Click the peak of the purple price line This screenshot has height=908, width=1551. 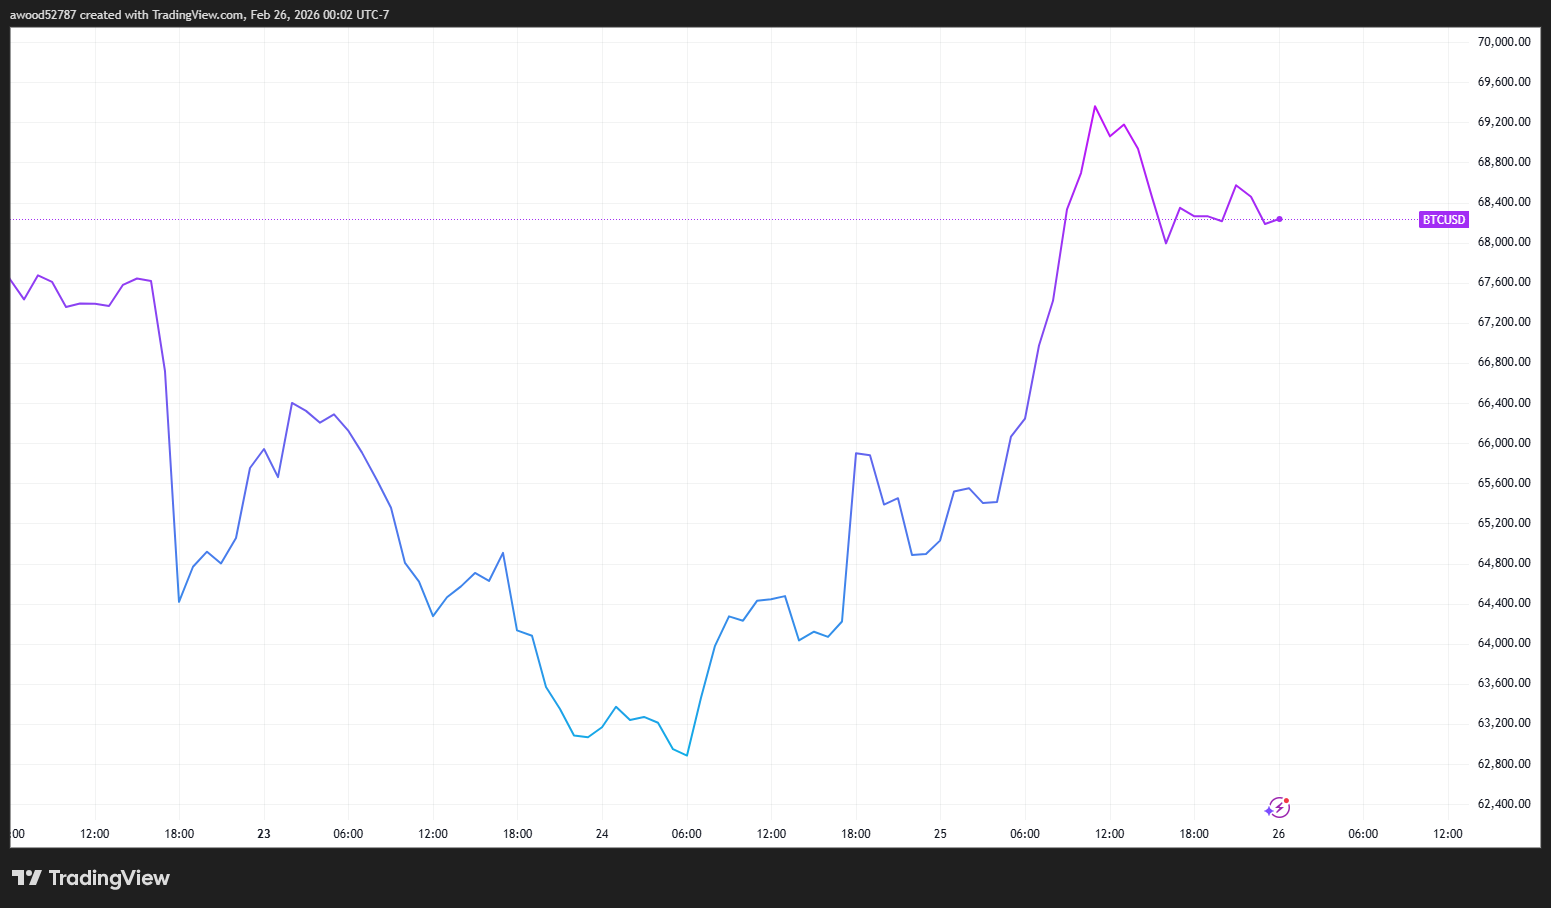(1096, 105)
